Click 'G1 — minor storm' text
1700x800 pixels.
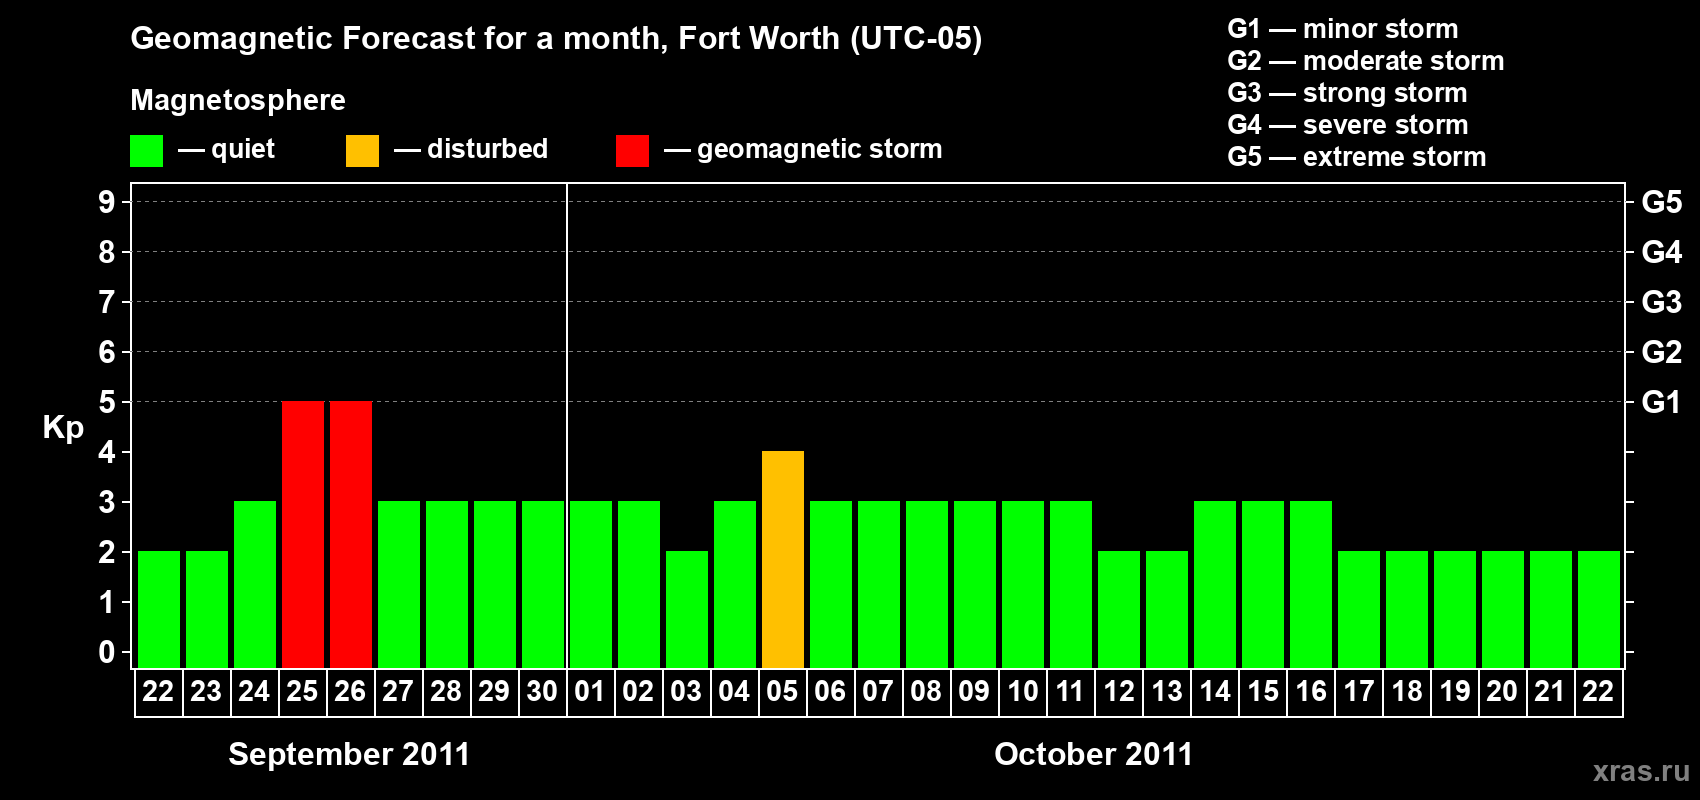[x=1343, y=29]
